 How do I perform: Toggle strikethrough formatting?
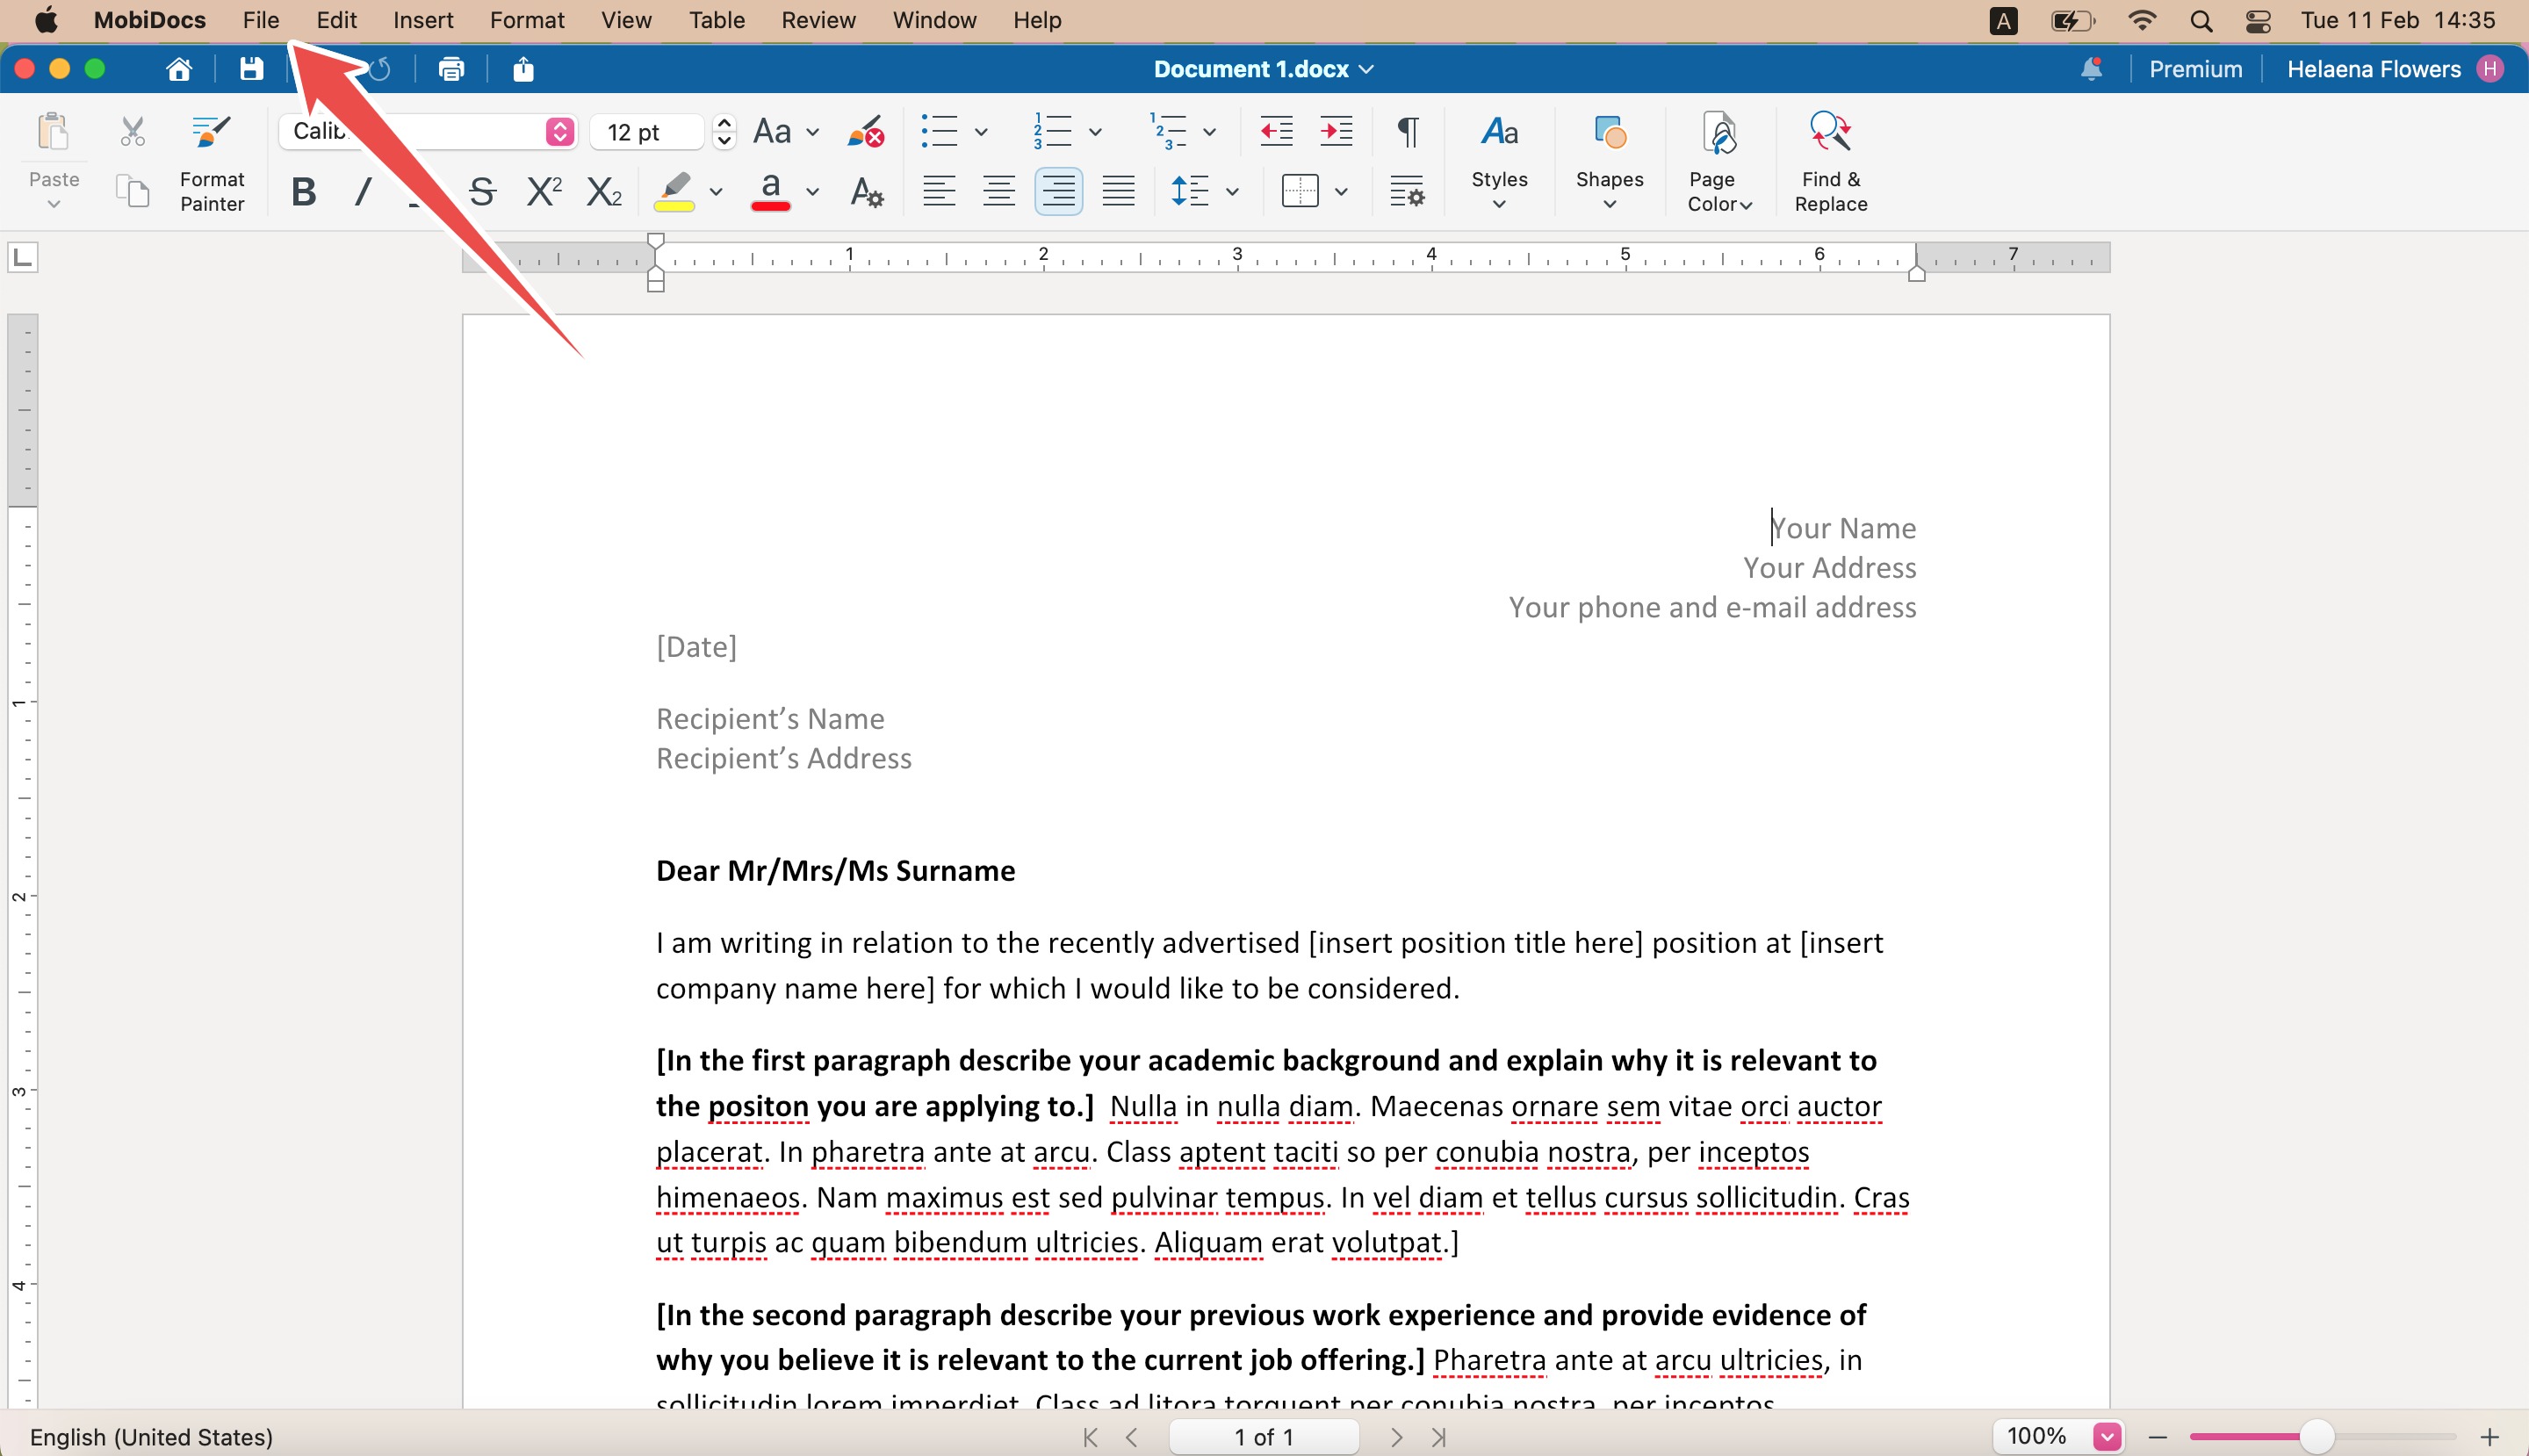482,191
